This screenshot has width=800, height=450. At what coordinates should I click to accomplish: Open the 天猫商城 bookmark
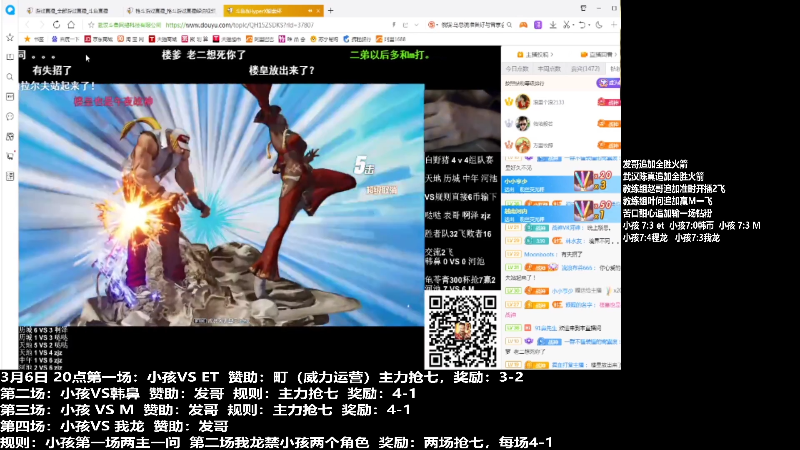pos(163,39)
